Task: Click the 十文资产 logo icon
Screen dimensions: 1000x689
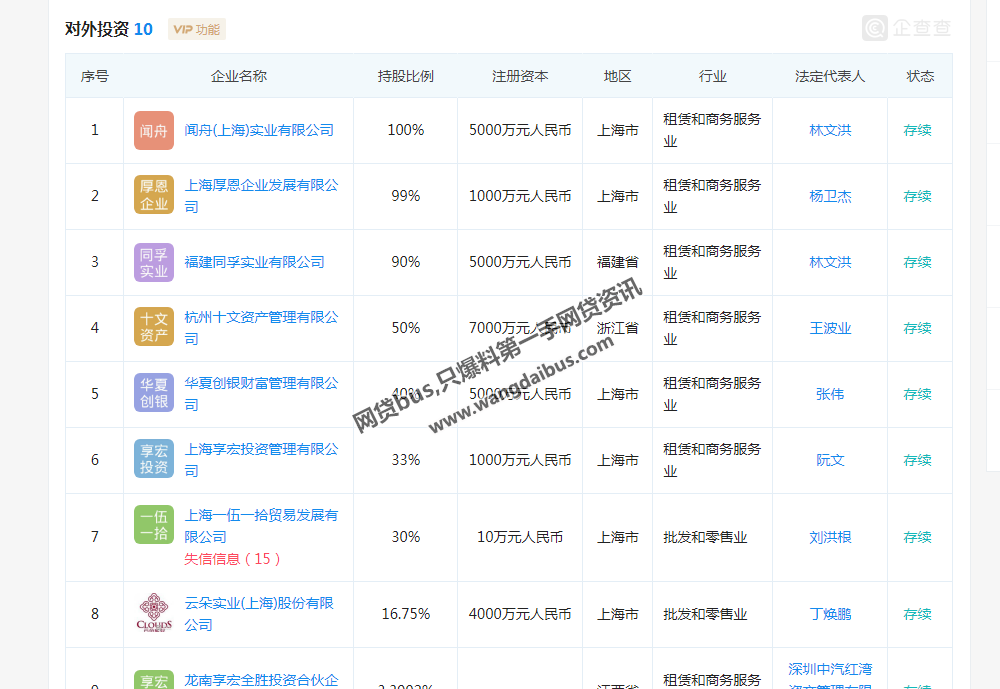Action: coord(153,327)
